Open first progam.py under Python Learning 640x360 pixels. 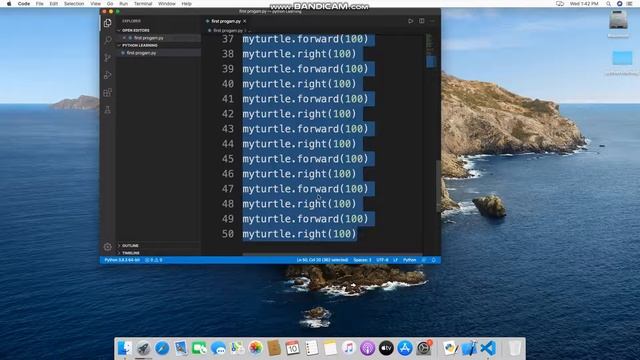tap(141, 53)
